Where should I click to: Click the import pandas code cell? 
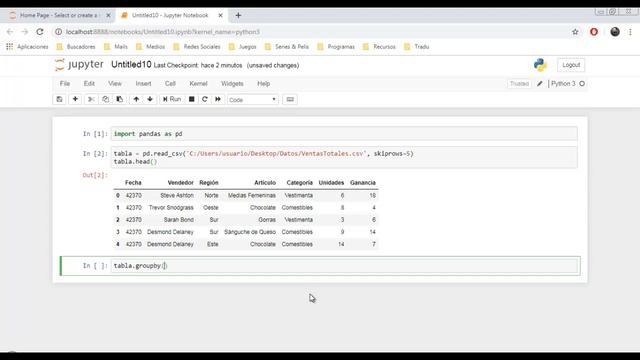click(344, 134)
